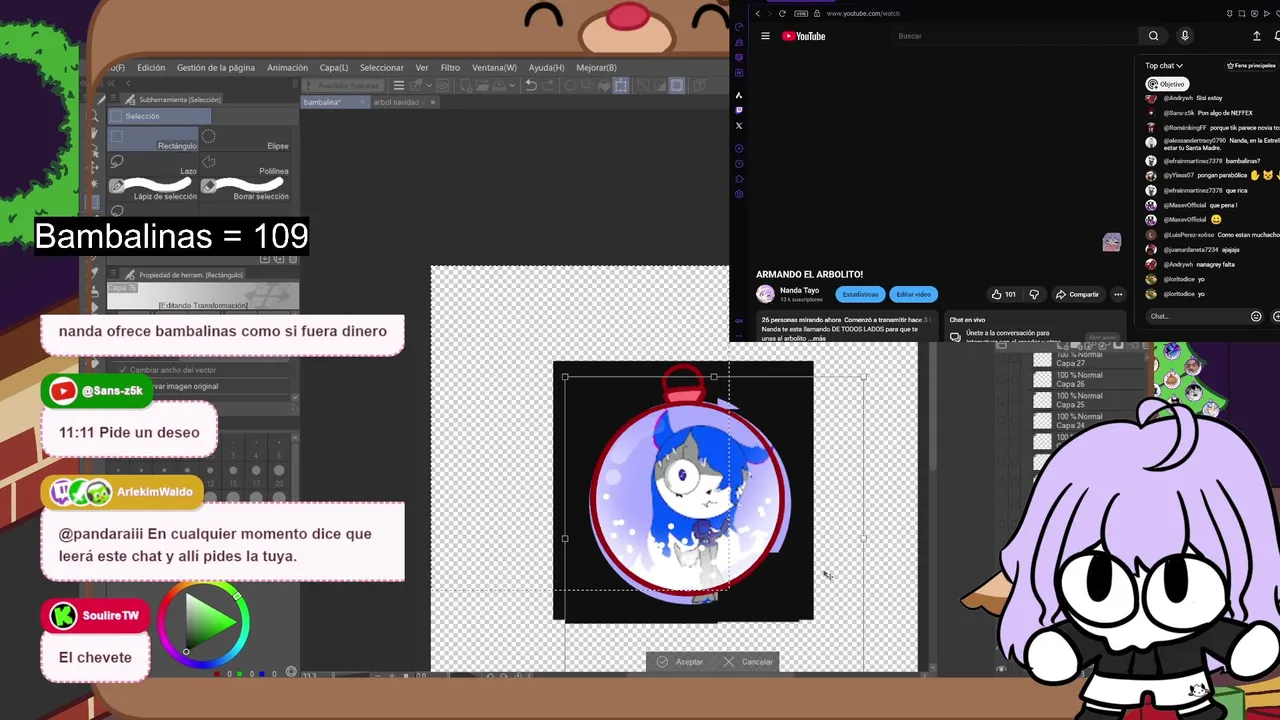
Task: Open the Animación menu
Action: (287, 68)
